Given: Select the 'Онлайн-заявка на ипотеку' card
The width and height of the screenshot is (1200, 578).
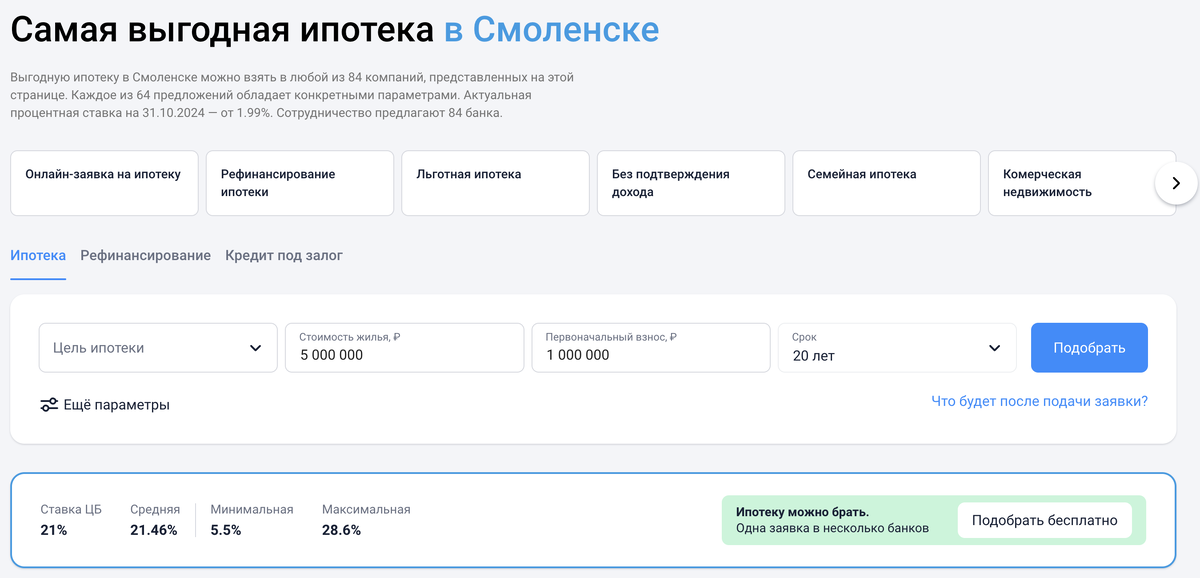Looking at the screenshot, I should pyautogui.click(x=104, y=183).
